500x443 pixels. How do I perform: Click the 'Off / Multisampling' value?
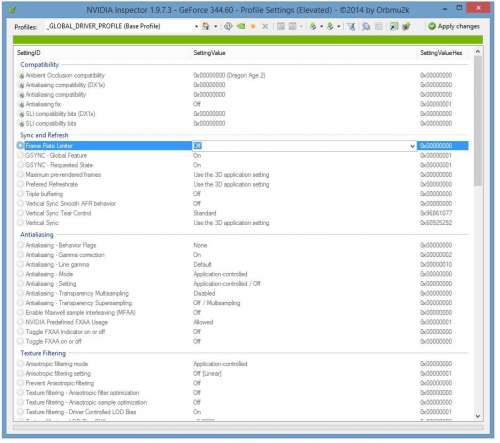point(217,303)
